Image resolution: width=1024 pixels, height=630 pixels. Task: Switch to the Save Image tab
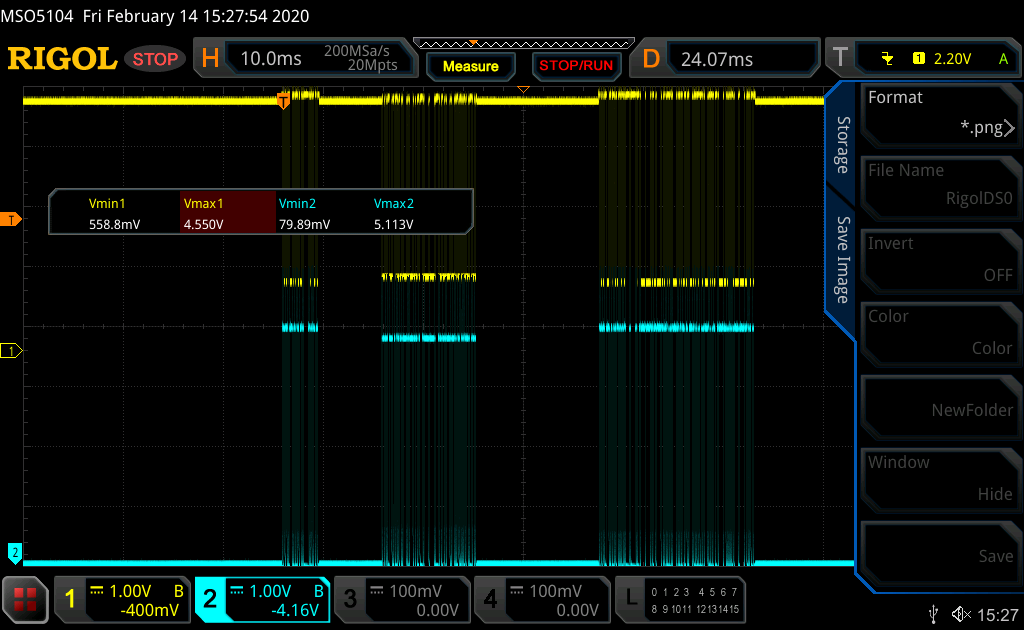[842, 260]
